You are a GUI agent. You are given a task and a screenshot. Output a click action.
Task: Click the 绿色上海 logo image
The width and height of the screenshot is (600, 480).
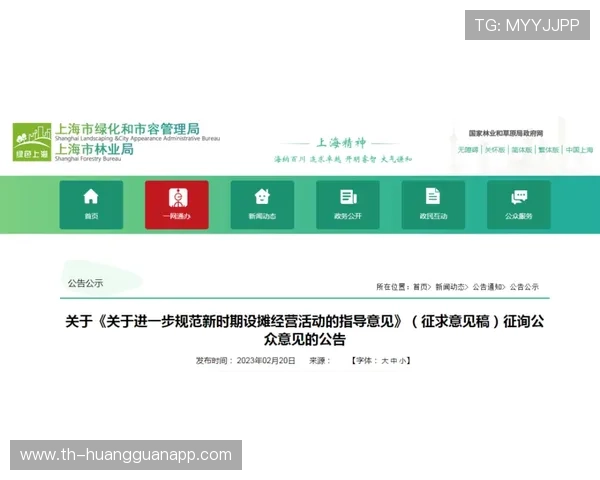[32, 142]
